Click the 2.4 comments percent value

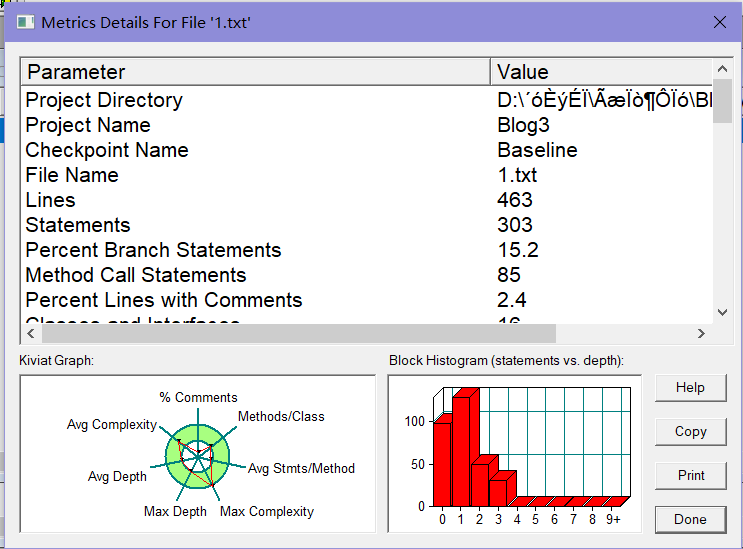tap(512, 300)
